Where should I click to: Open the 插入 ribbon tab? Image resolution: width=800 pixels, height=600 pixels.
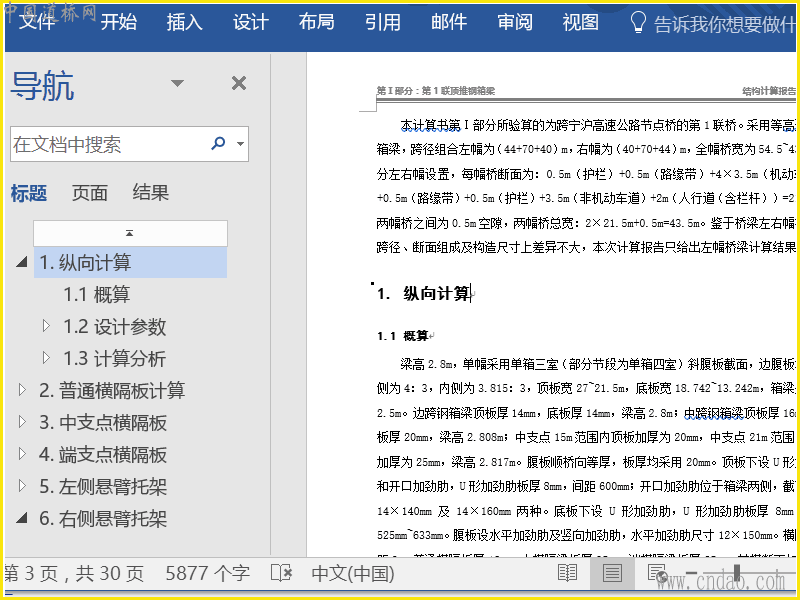coord(184,22)
